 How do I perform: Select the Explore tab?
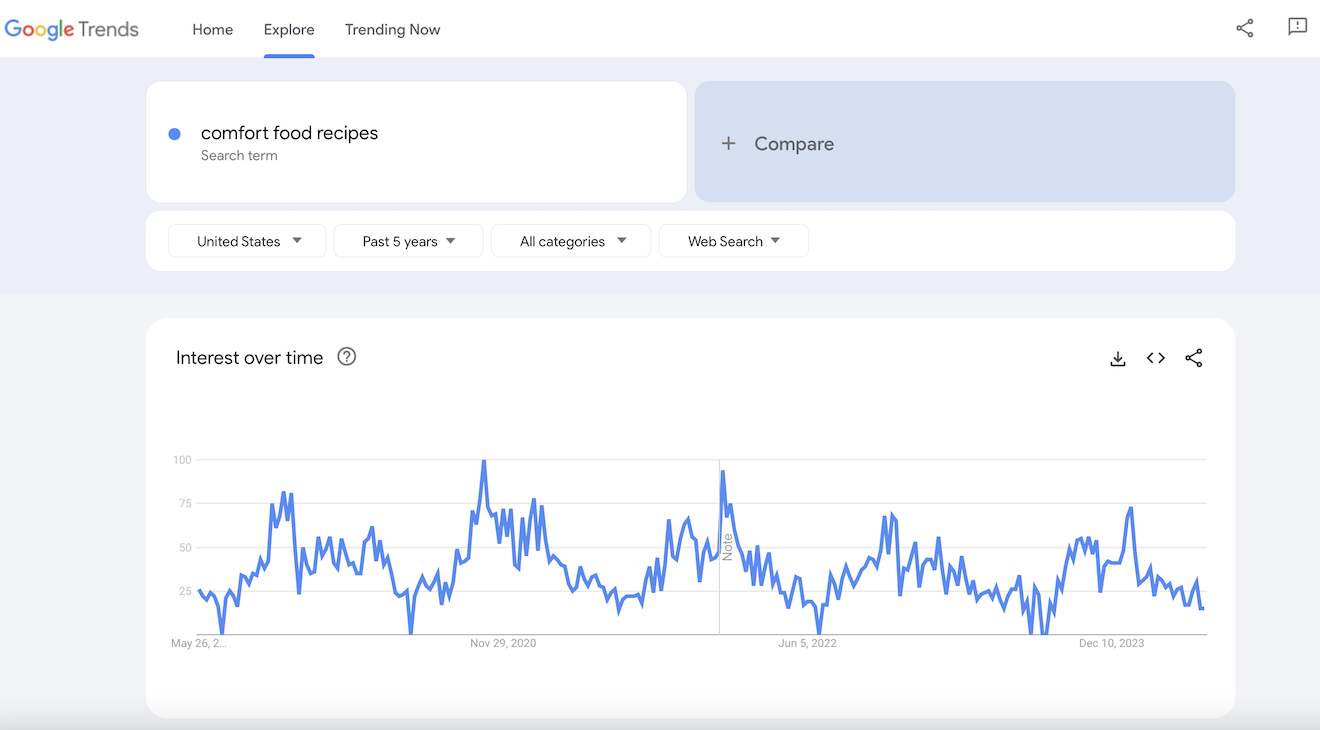click(x=289, y=29)
